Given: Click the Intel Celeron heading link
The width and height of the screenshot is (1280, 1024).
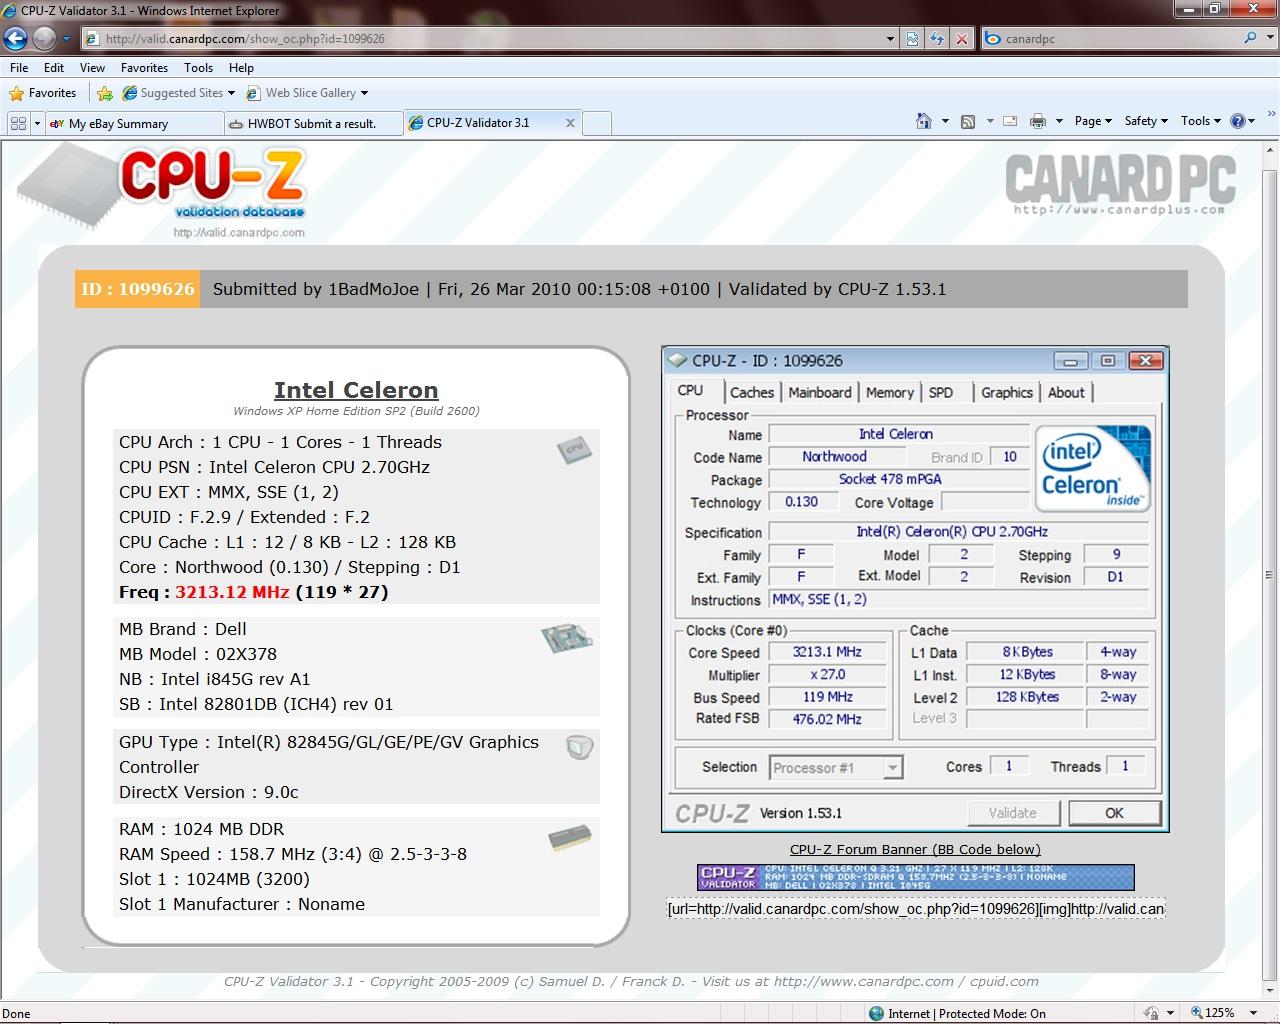Looking at the screenshot, I should point(356,390).
